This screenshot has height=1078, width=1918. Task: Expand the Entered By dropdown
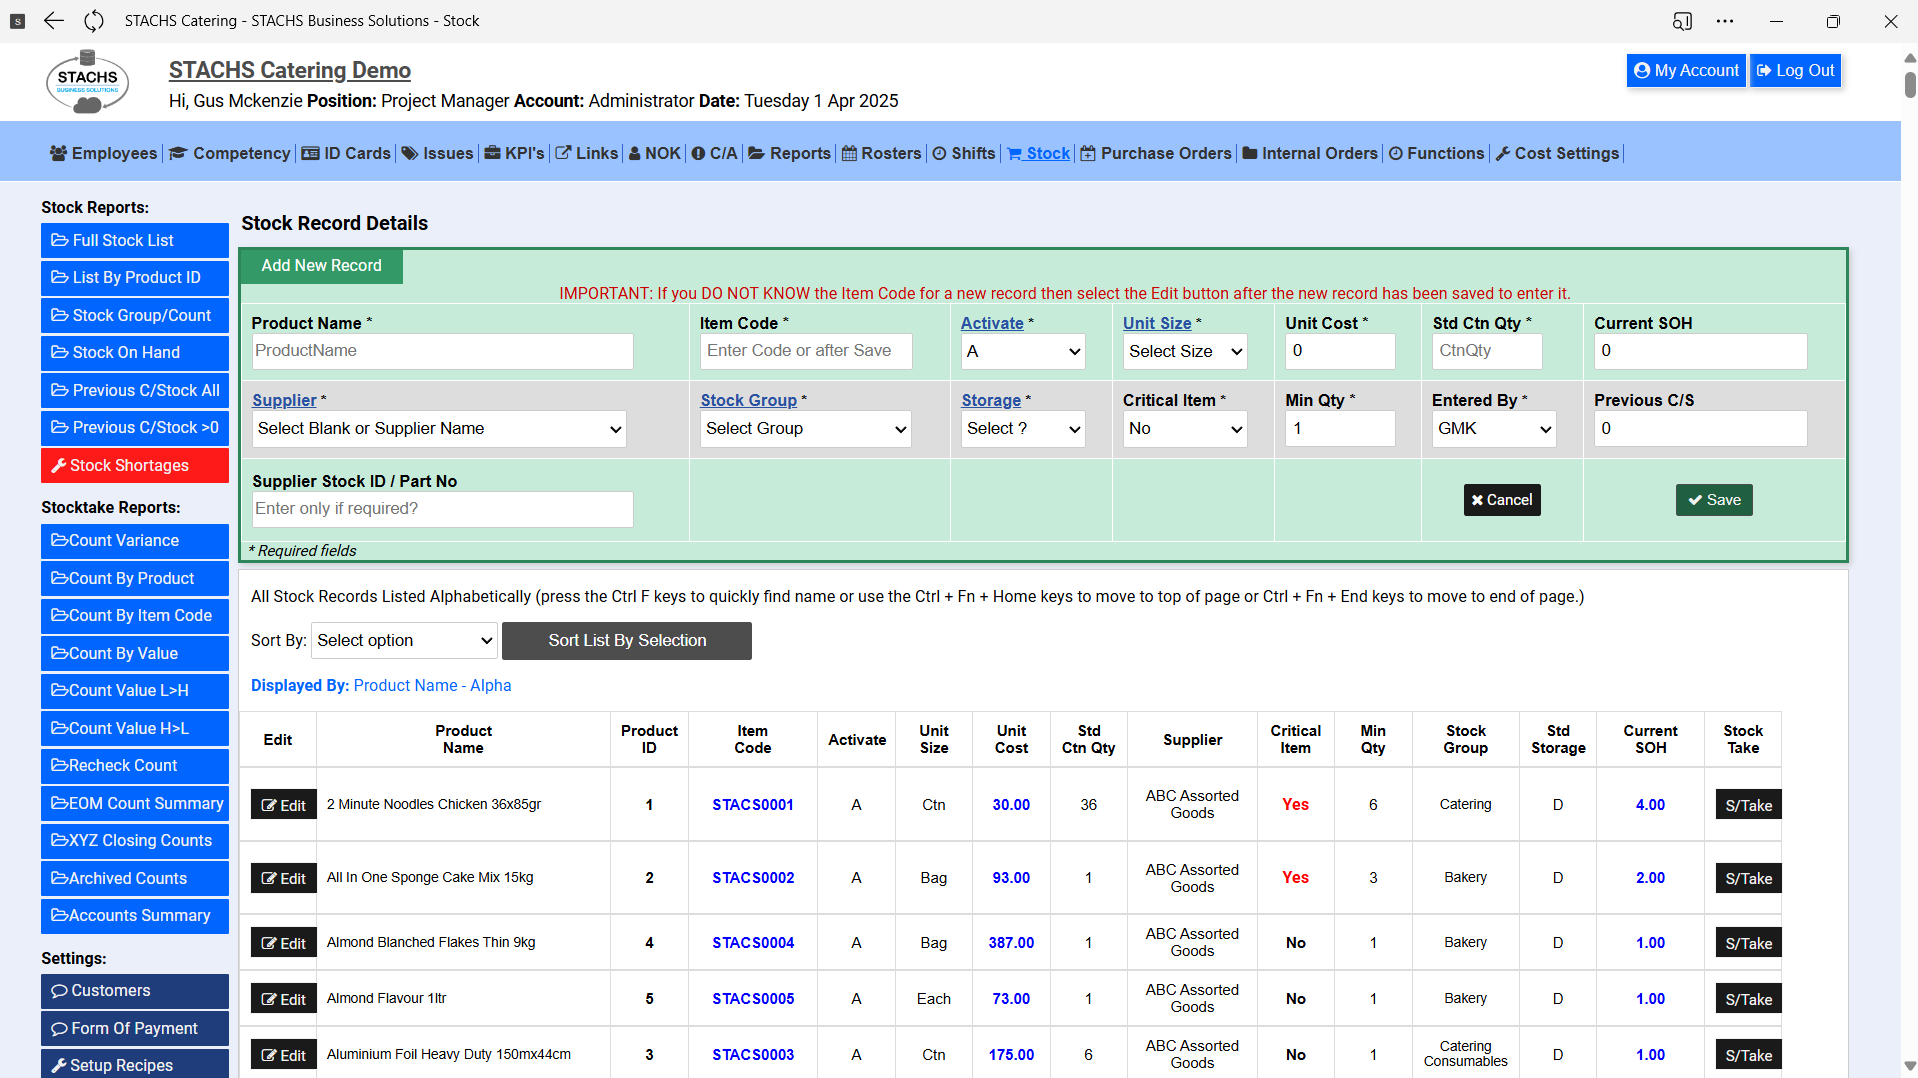(x=1494, y=429)
